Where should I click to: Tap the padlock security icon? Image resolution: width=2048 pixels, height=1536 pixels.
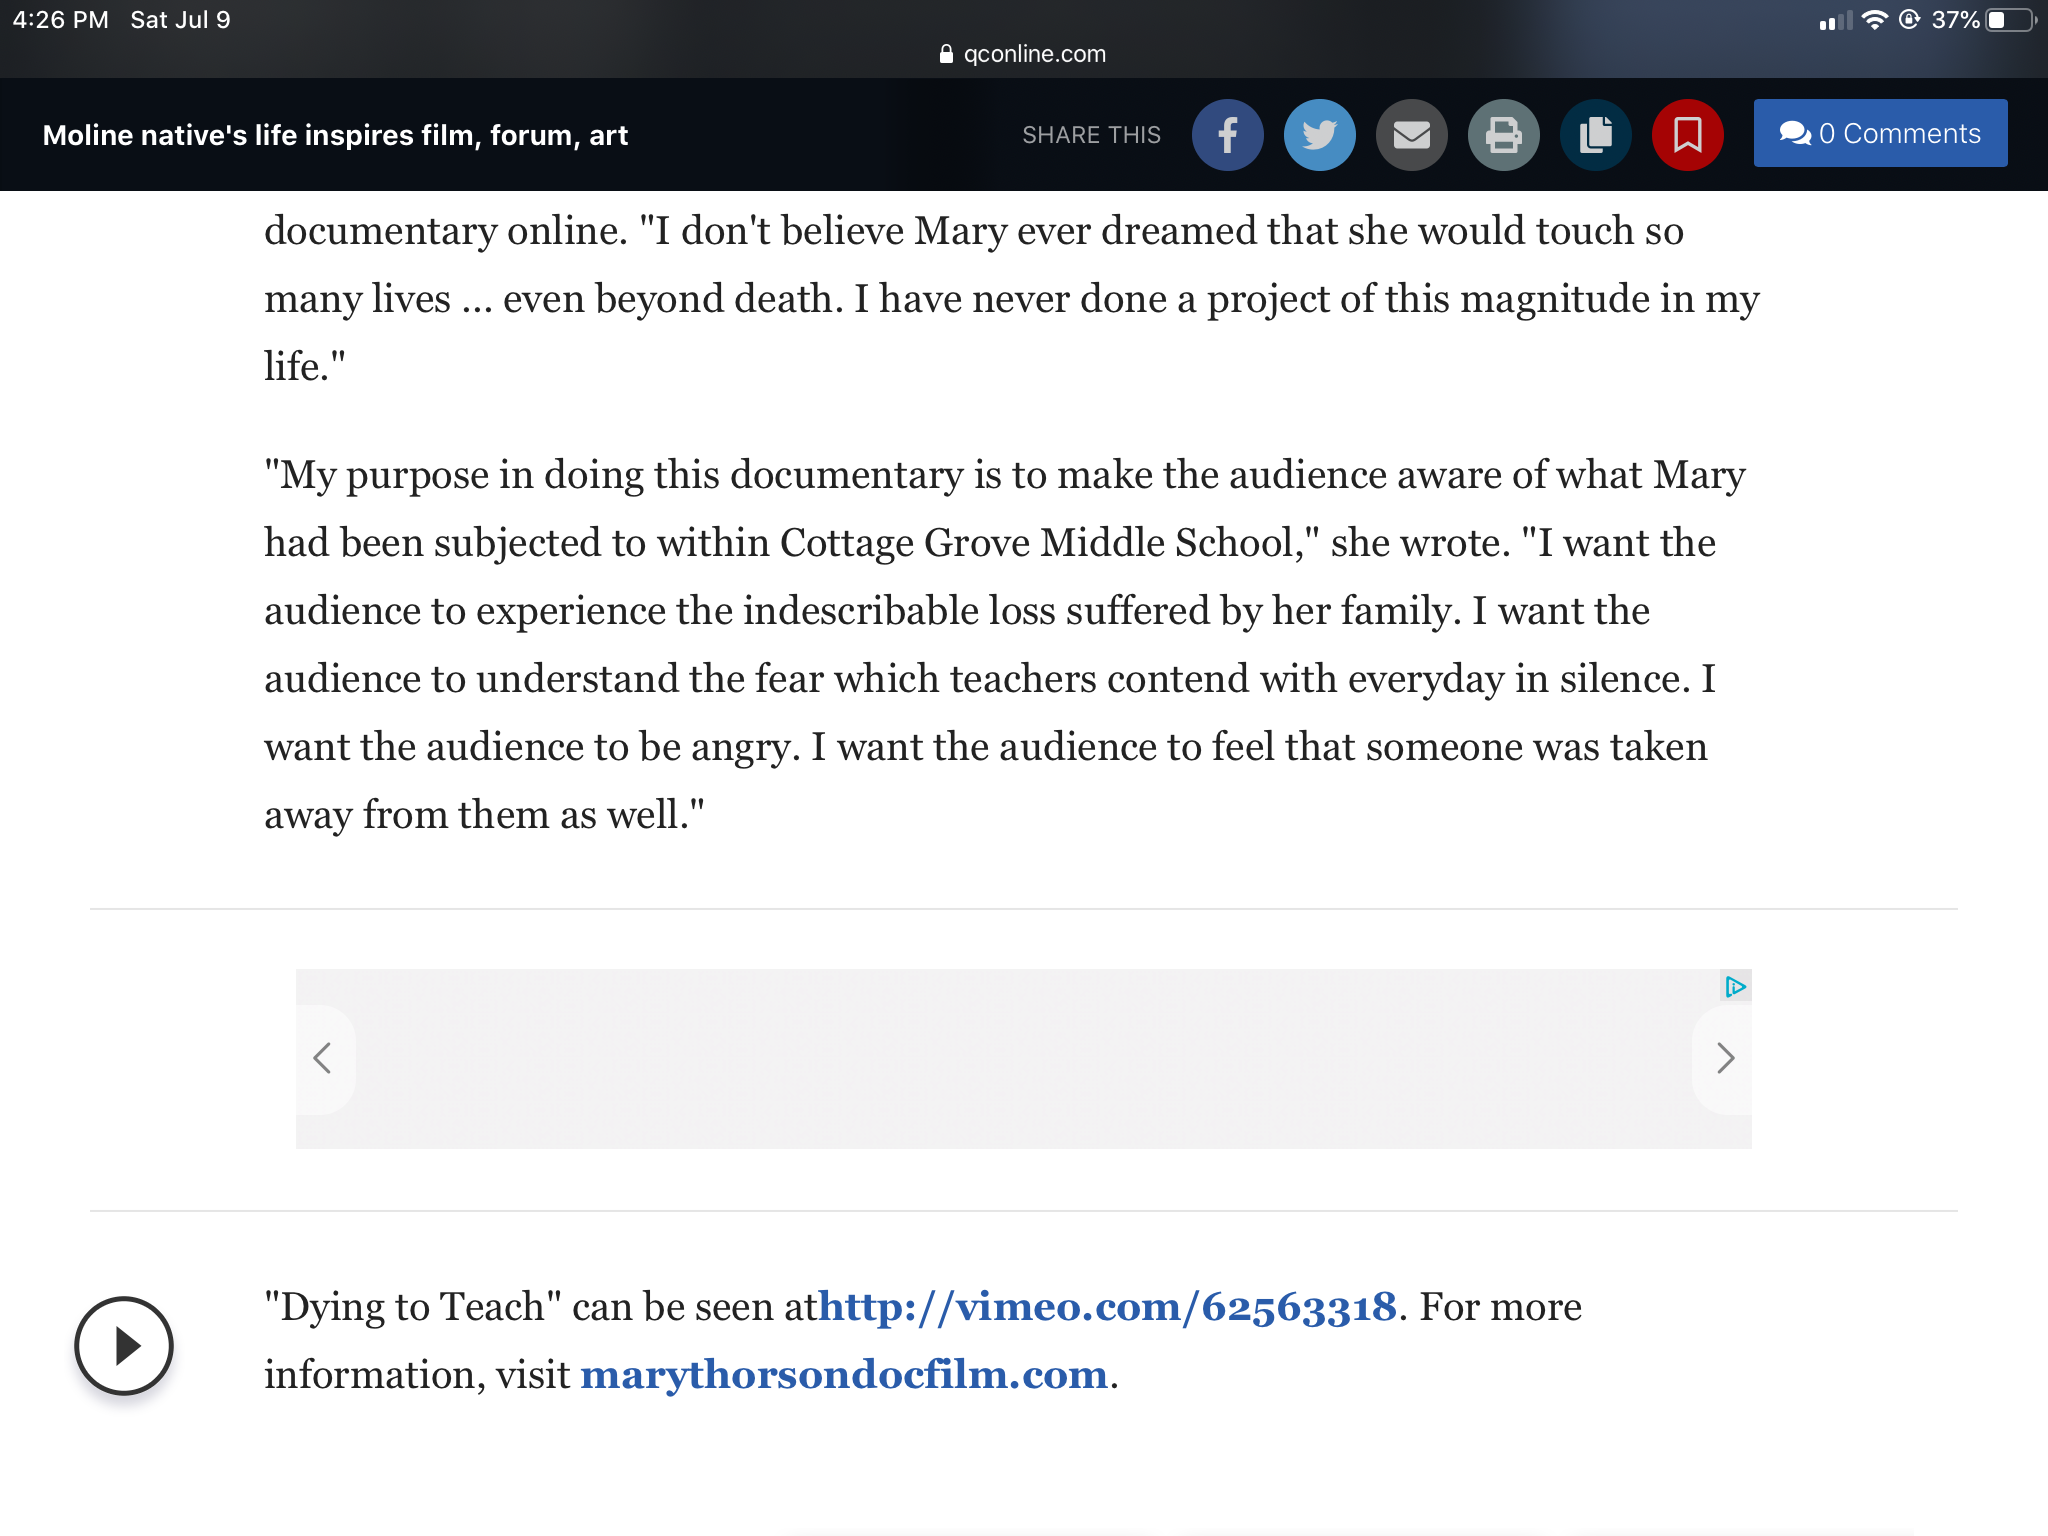946,54
